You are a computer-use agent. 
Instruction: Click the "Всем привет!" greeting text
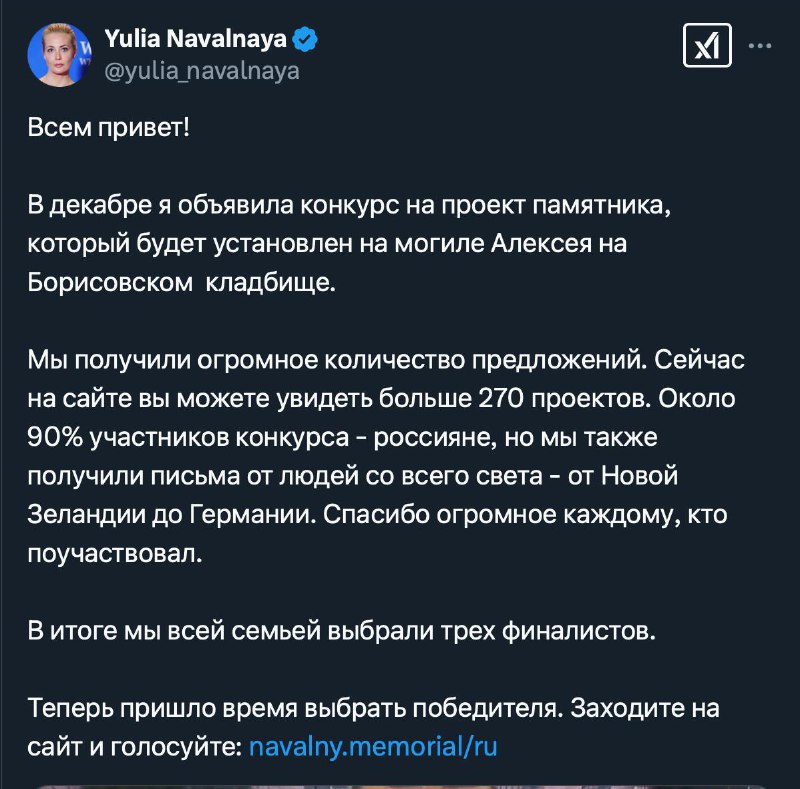pos(109,127)
